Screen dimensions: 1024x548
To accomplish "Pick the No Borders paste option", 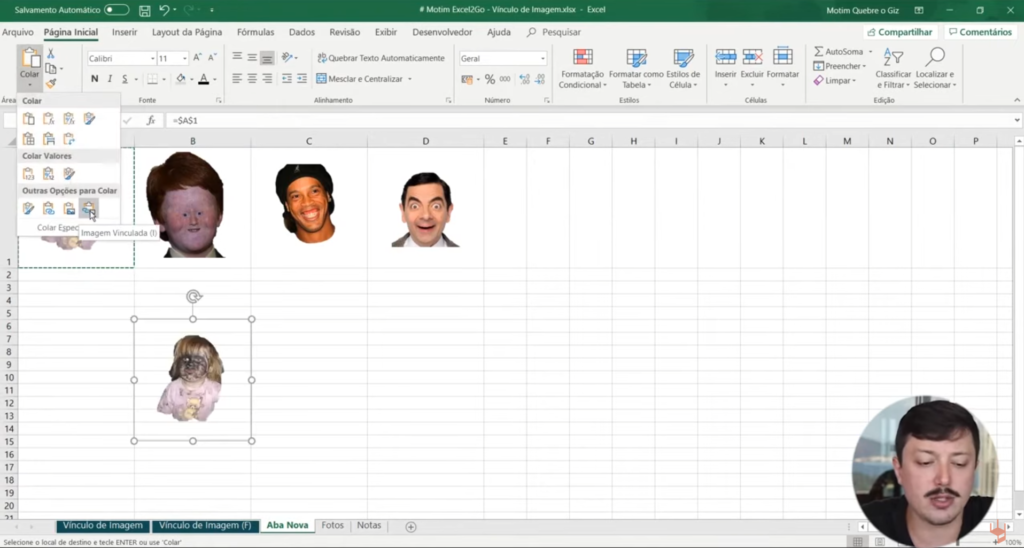I will click(29, 138).
